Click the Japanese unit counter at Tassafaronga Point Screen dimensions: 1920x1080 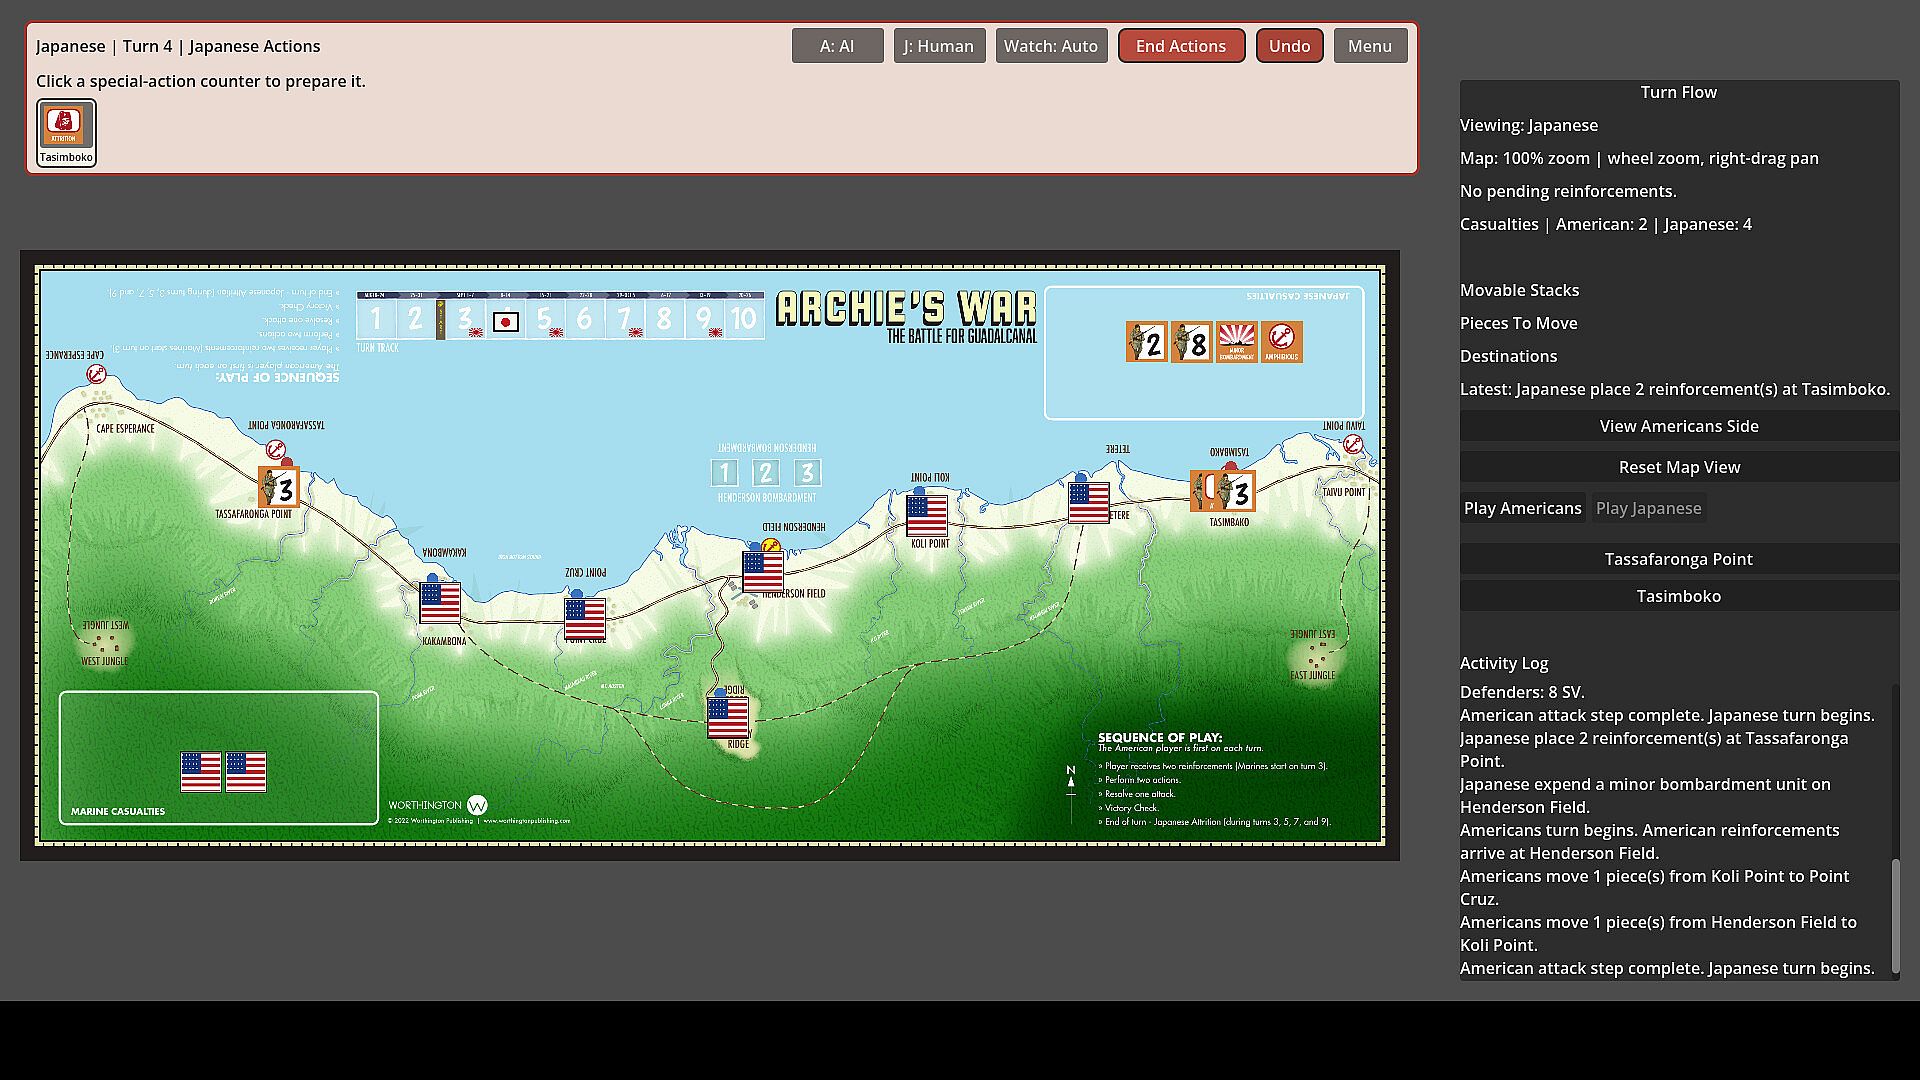click(x=278, y=488)
